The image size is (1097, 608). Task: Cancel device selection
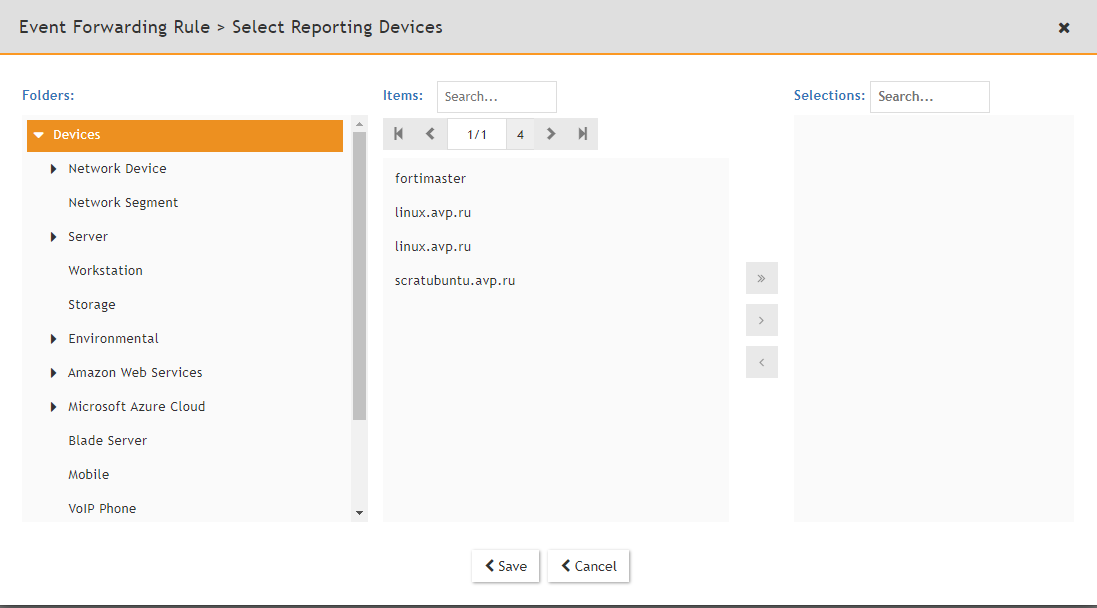pos(588,566)
